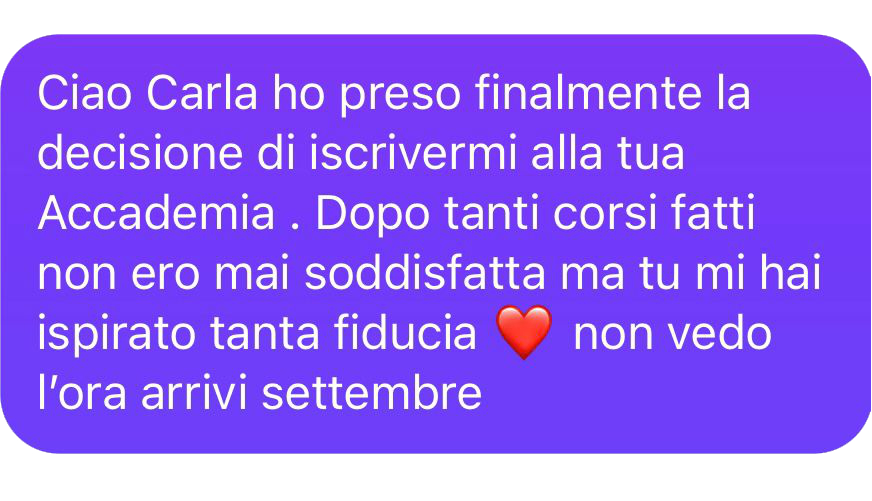This screenshot has height=501, width=872.
Task: Click the word "Accademia" in the text
Action: click(157, 213)
